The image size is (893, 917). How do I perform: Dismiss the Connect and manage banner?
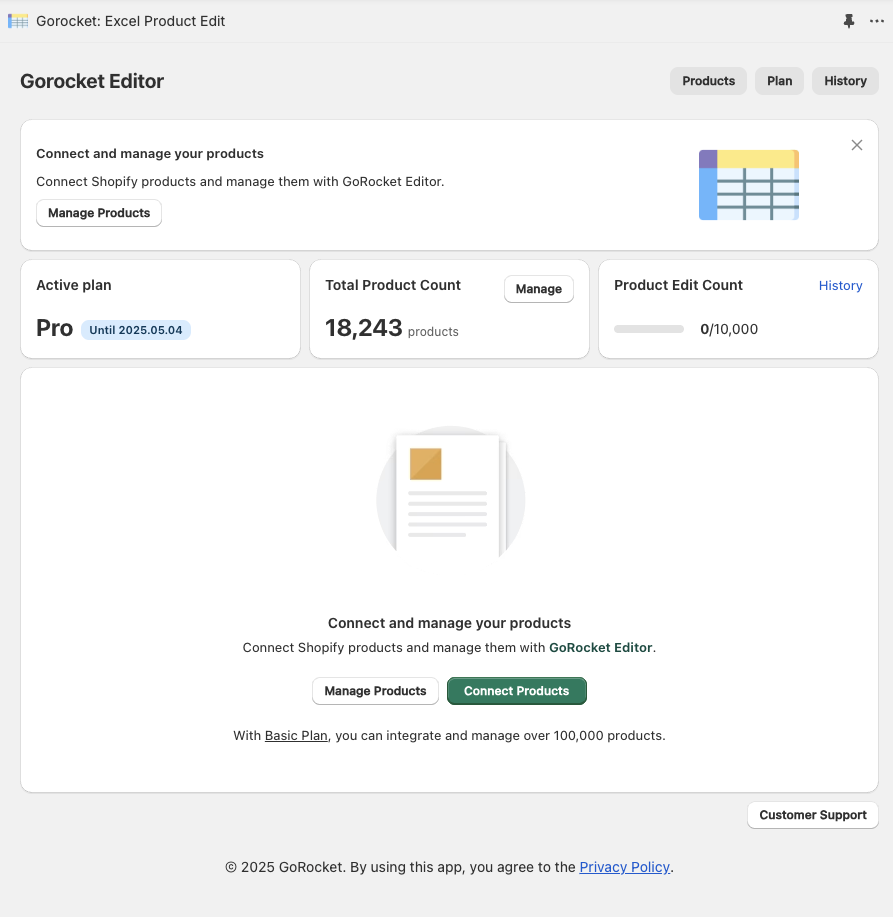click(857, 145)
